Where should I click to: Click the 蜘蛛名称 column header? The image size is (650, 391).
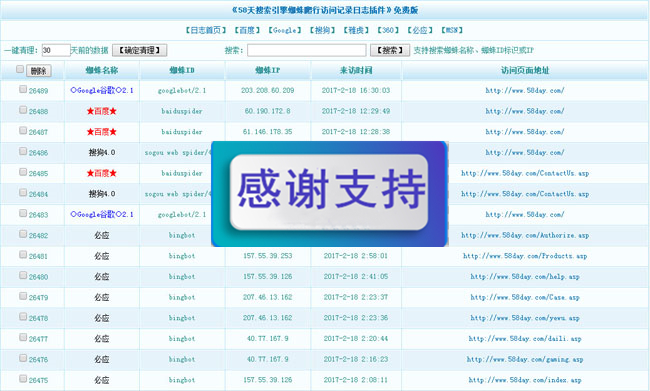point(102,70)
